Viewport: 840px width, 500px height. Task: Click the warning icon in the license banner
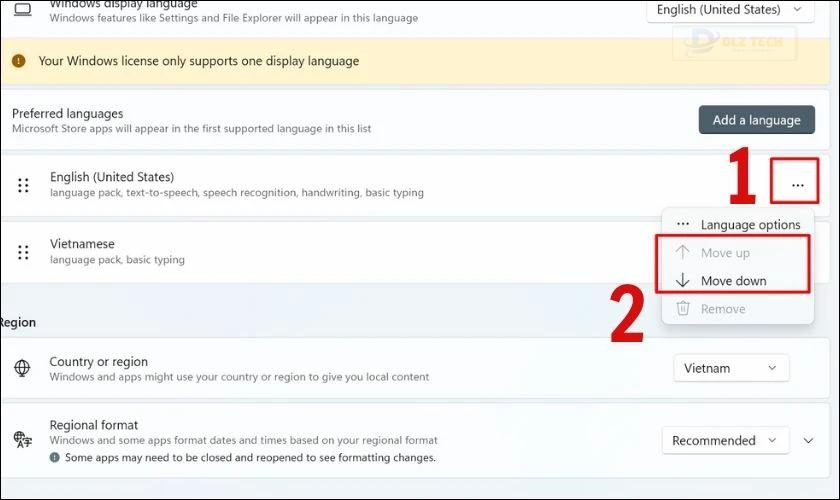coord(19,61)
